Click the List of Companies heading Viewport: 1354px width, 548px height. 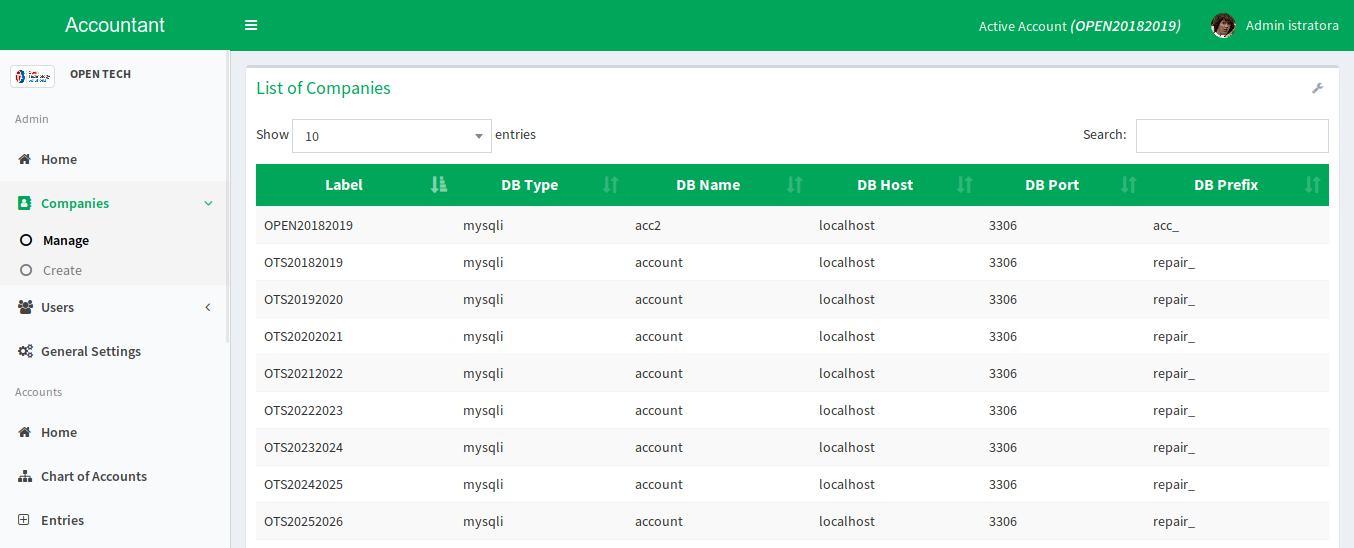[323, 88]
